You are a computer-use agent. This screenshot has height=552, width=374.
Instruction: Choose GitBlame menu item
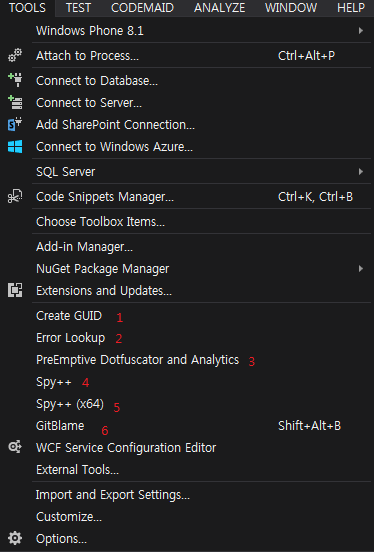(x=60, y=426)
